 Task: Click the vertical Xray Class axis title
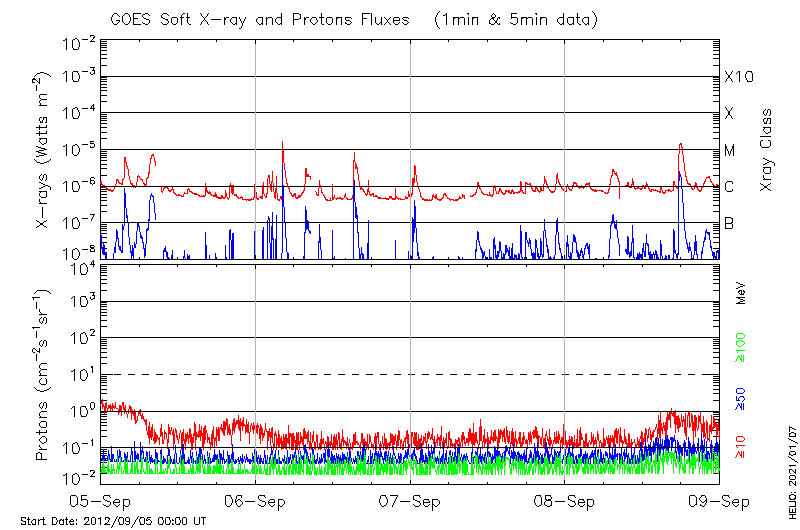coord(766,150)
